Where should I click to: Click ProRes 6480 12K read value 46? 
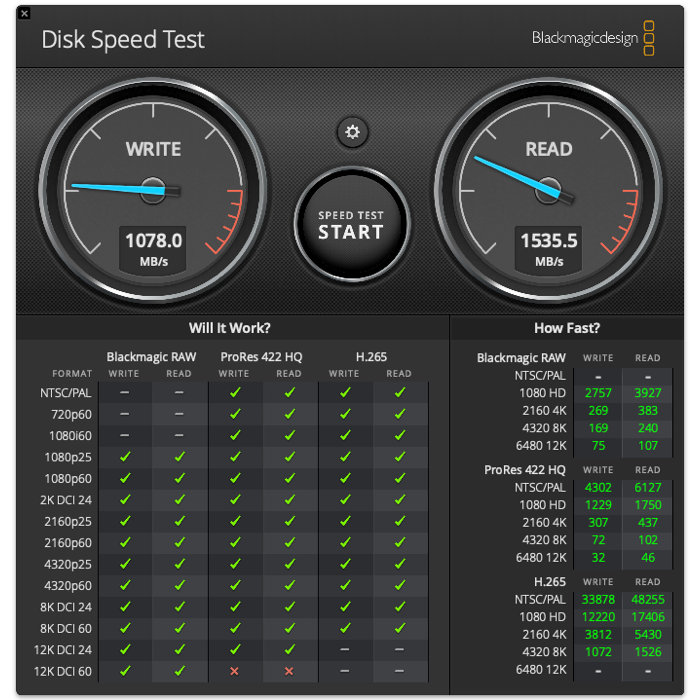[648, 558]
